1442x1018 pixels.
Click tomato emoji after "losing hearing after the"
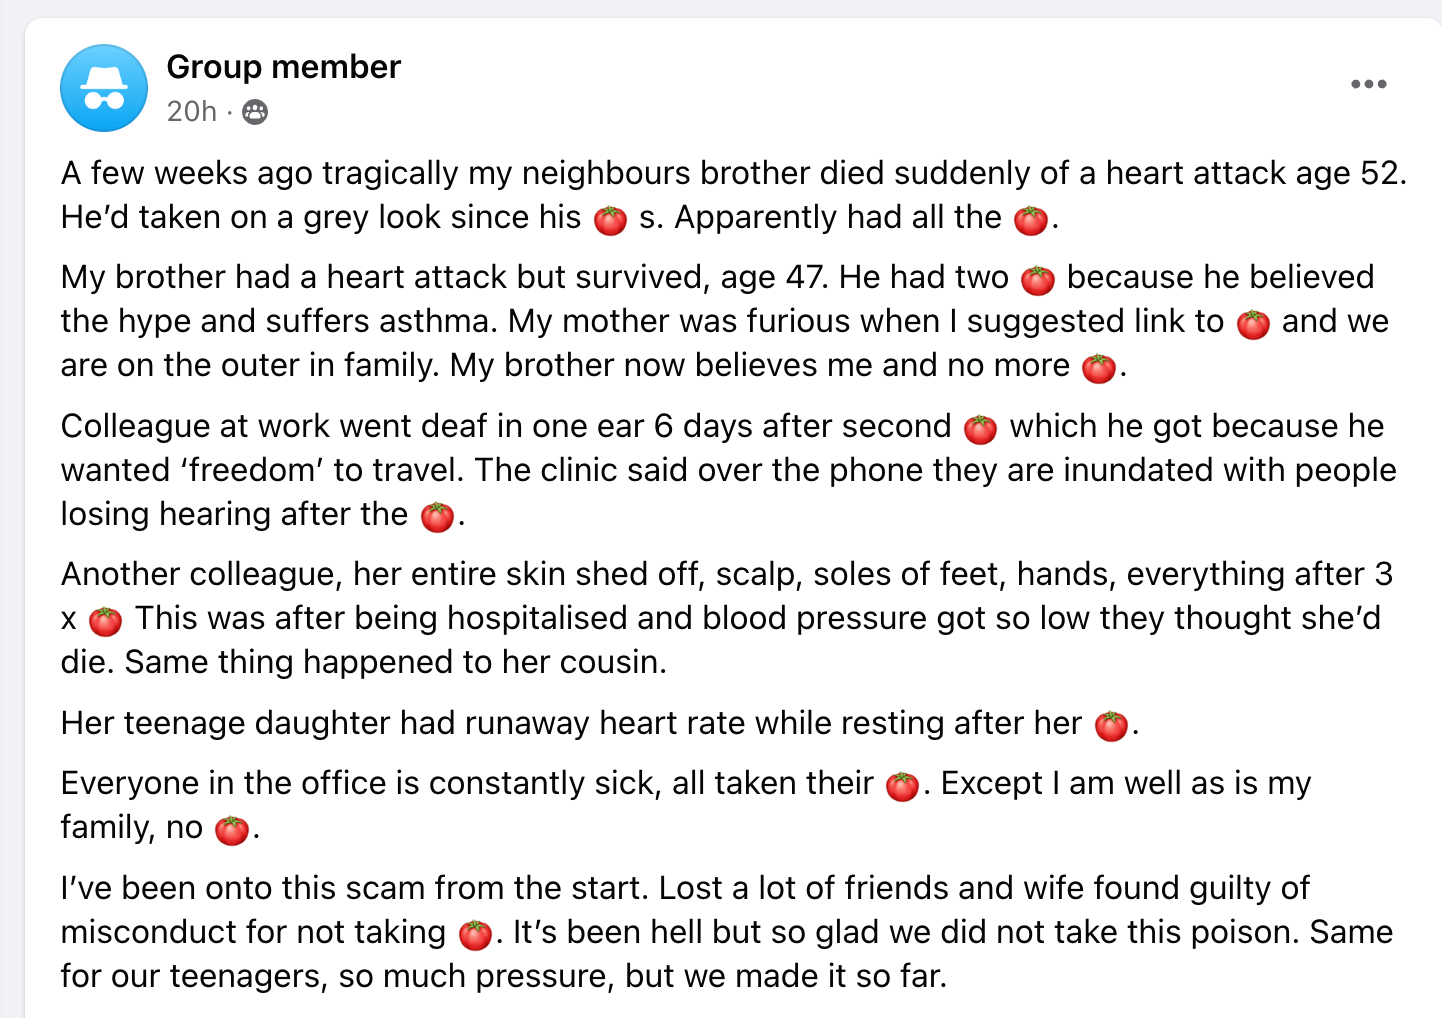point(437,516)
